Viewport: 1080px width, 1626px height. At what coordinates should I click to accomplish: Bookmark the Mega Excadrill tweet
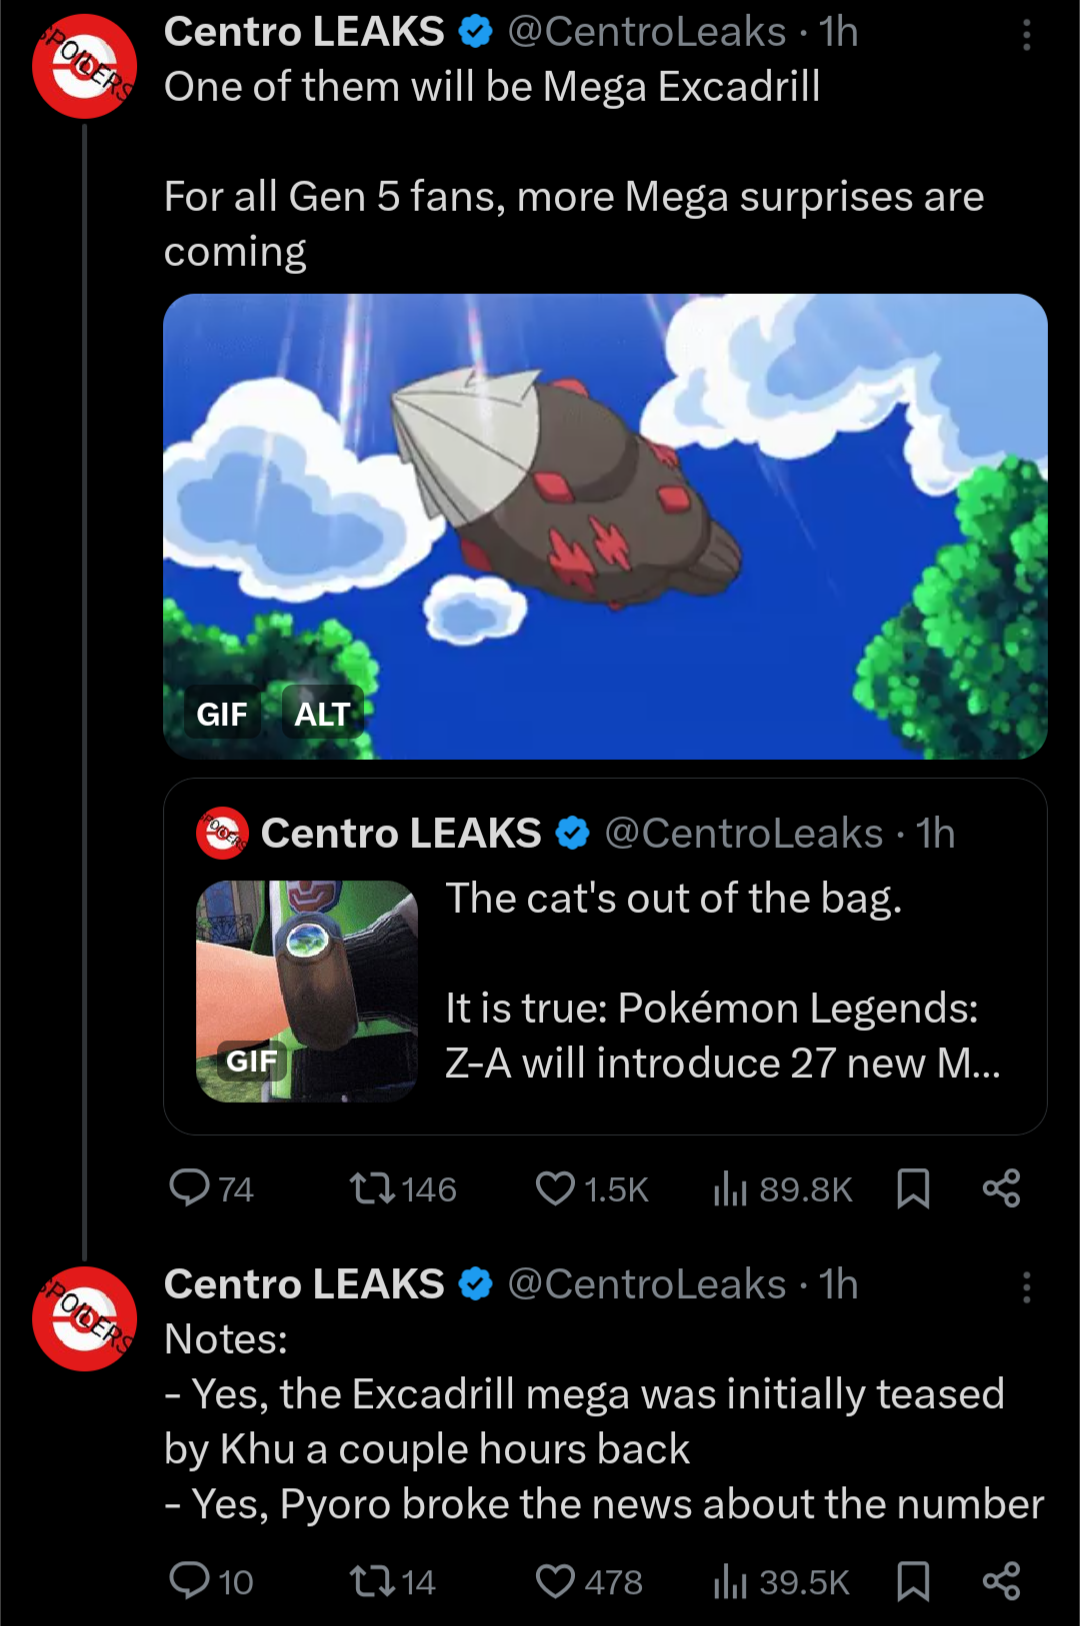(913, 1188)
